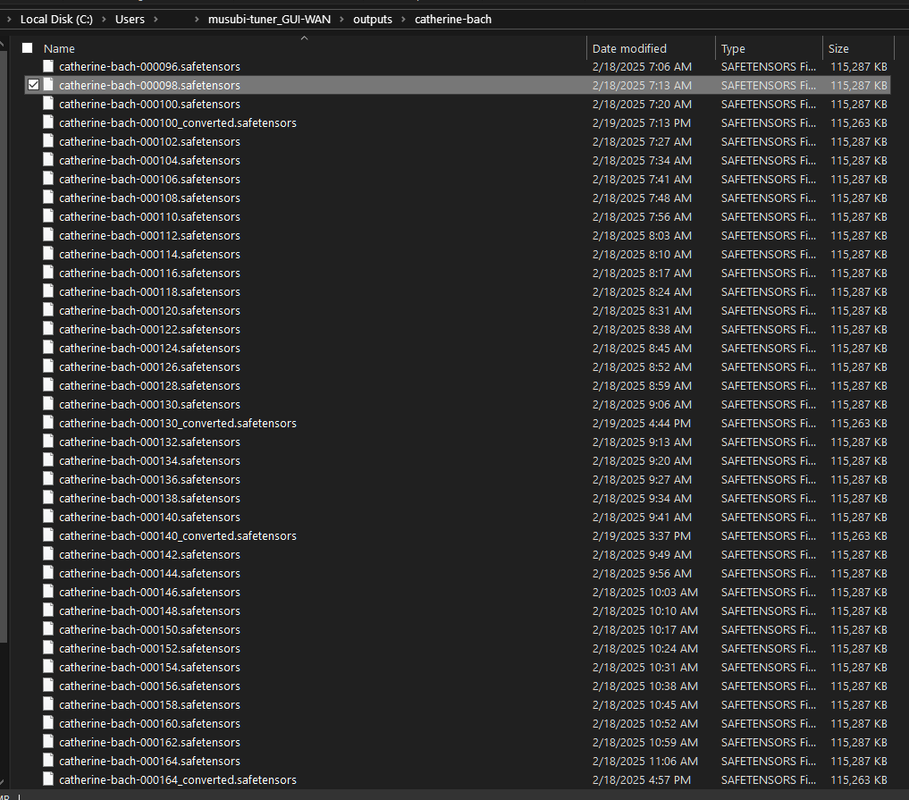The height and width of the screenshot is (800, 909).
Task: Click file icon of catherine-bach-000140_converted.safetensors
Action: [48, 535]
